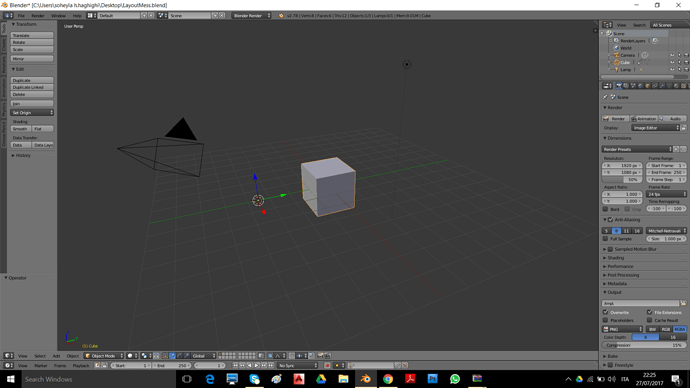Click the jump to start frame button
This screenshot has height=388, width=690.
tap(235, 365)
